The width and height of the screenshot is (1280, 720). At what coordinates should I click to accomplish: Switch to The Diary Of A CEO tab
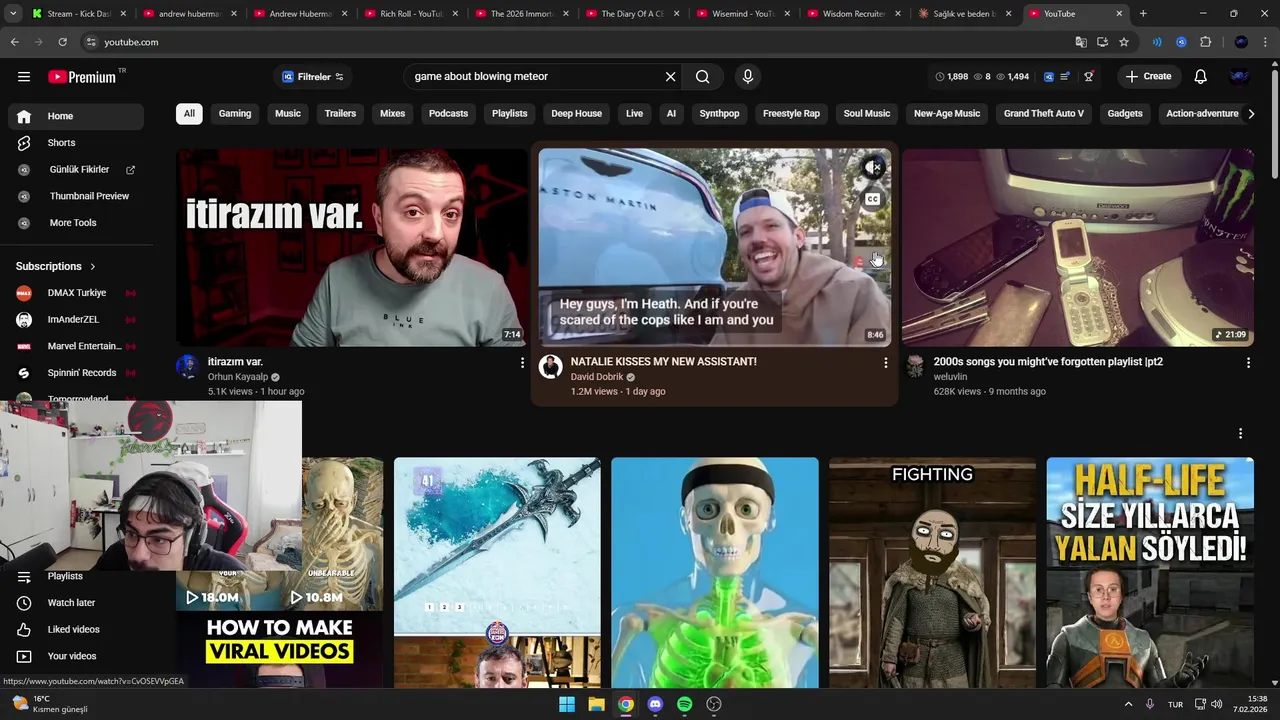pos(632,14)
